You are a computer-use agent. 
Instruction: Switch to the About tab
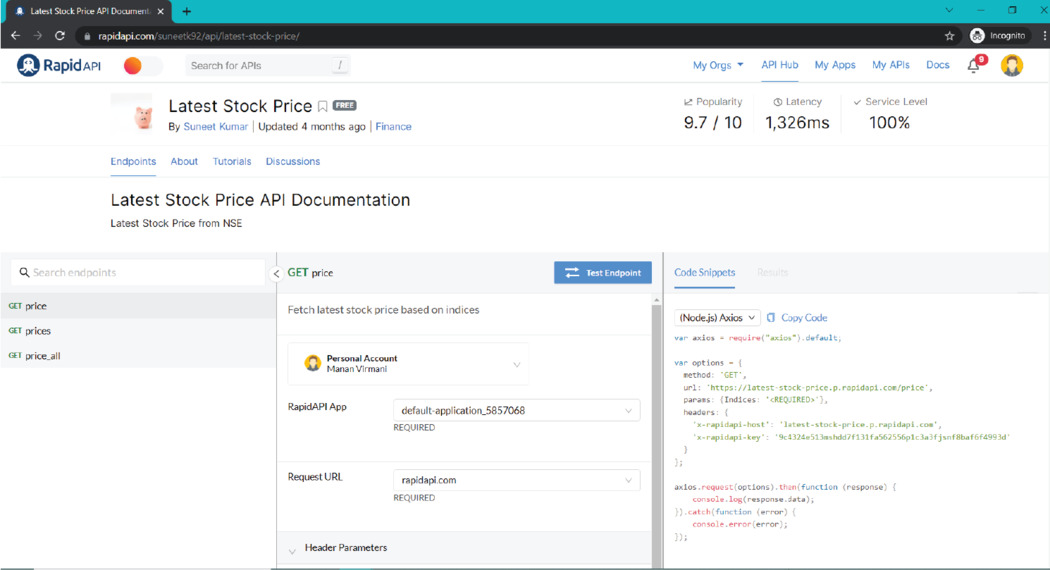pyautogui.click(x=184, y=161)
